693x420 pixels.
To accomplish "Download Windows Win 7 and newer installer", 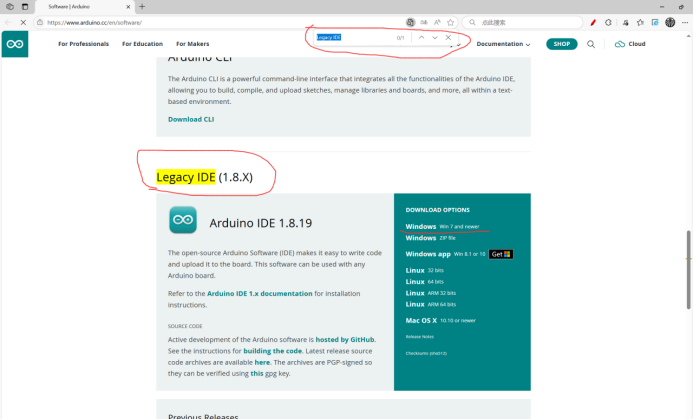I will (442, 226).
